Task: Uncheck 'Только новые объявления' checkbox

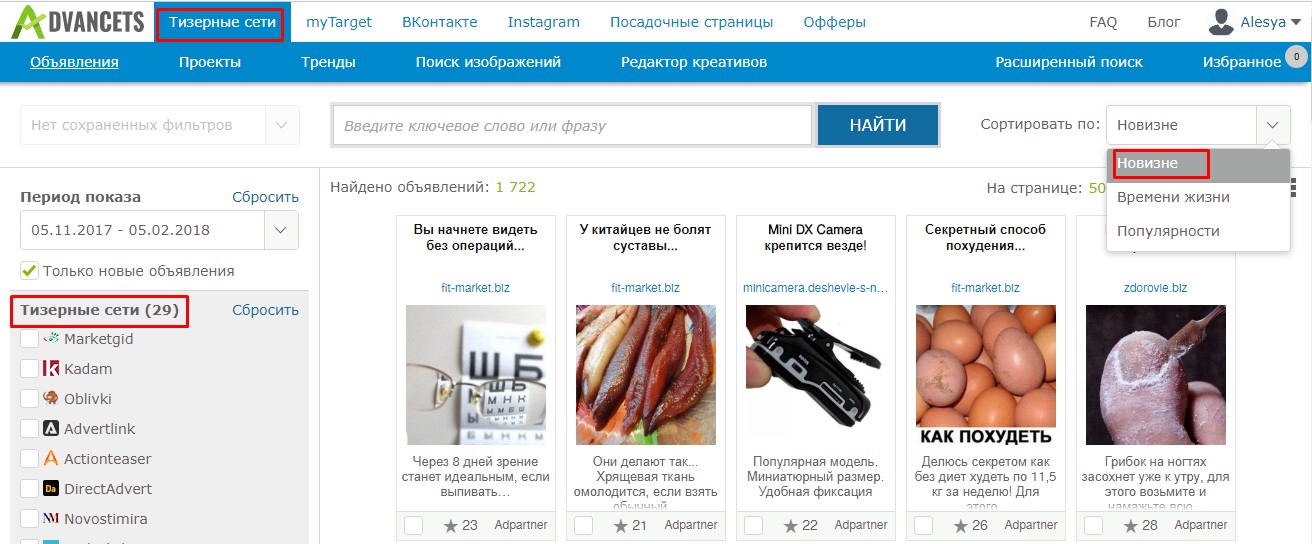Action: point(29,271)
